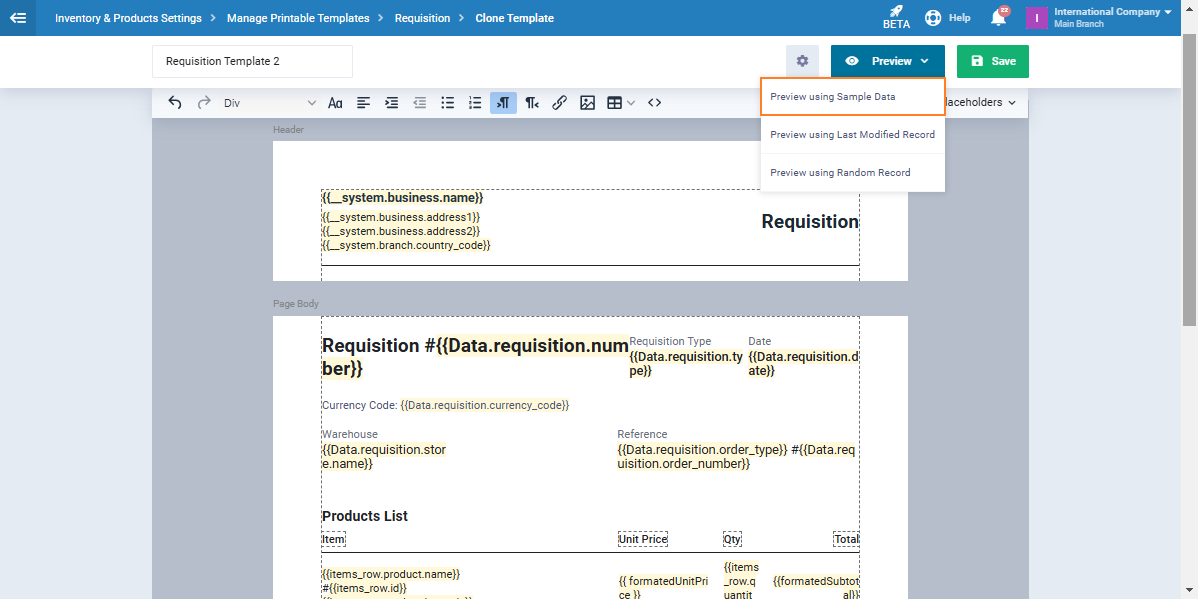The image size is (1198, 599).
Task: Click the bulleted list icon
Action: [448, 102]
